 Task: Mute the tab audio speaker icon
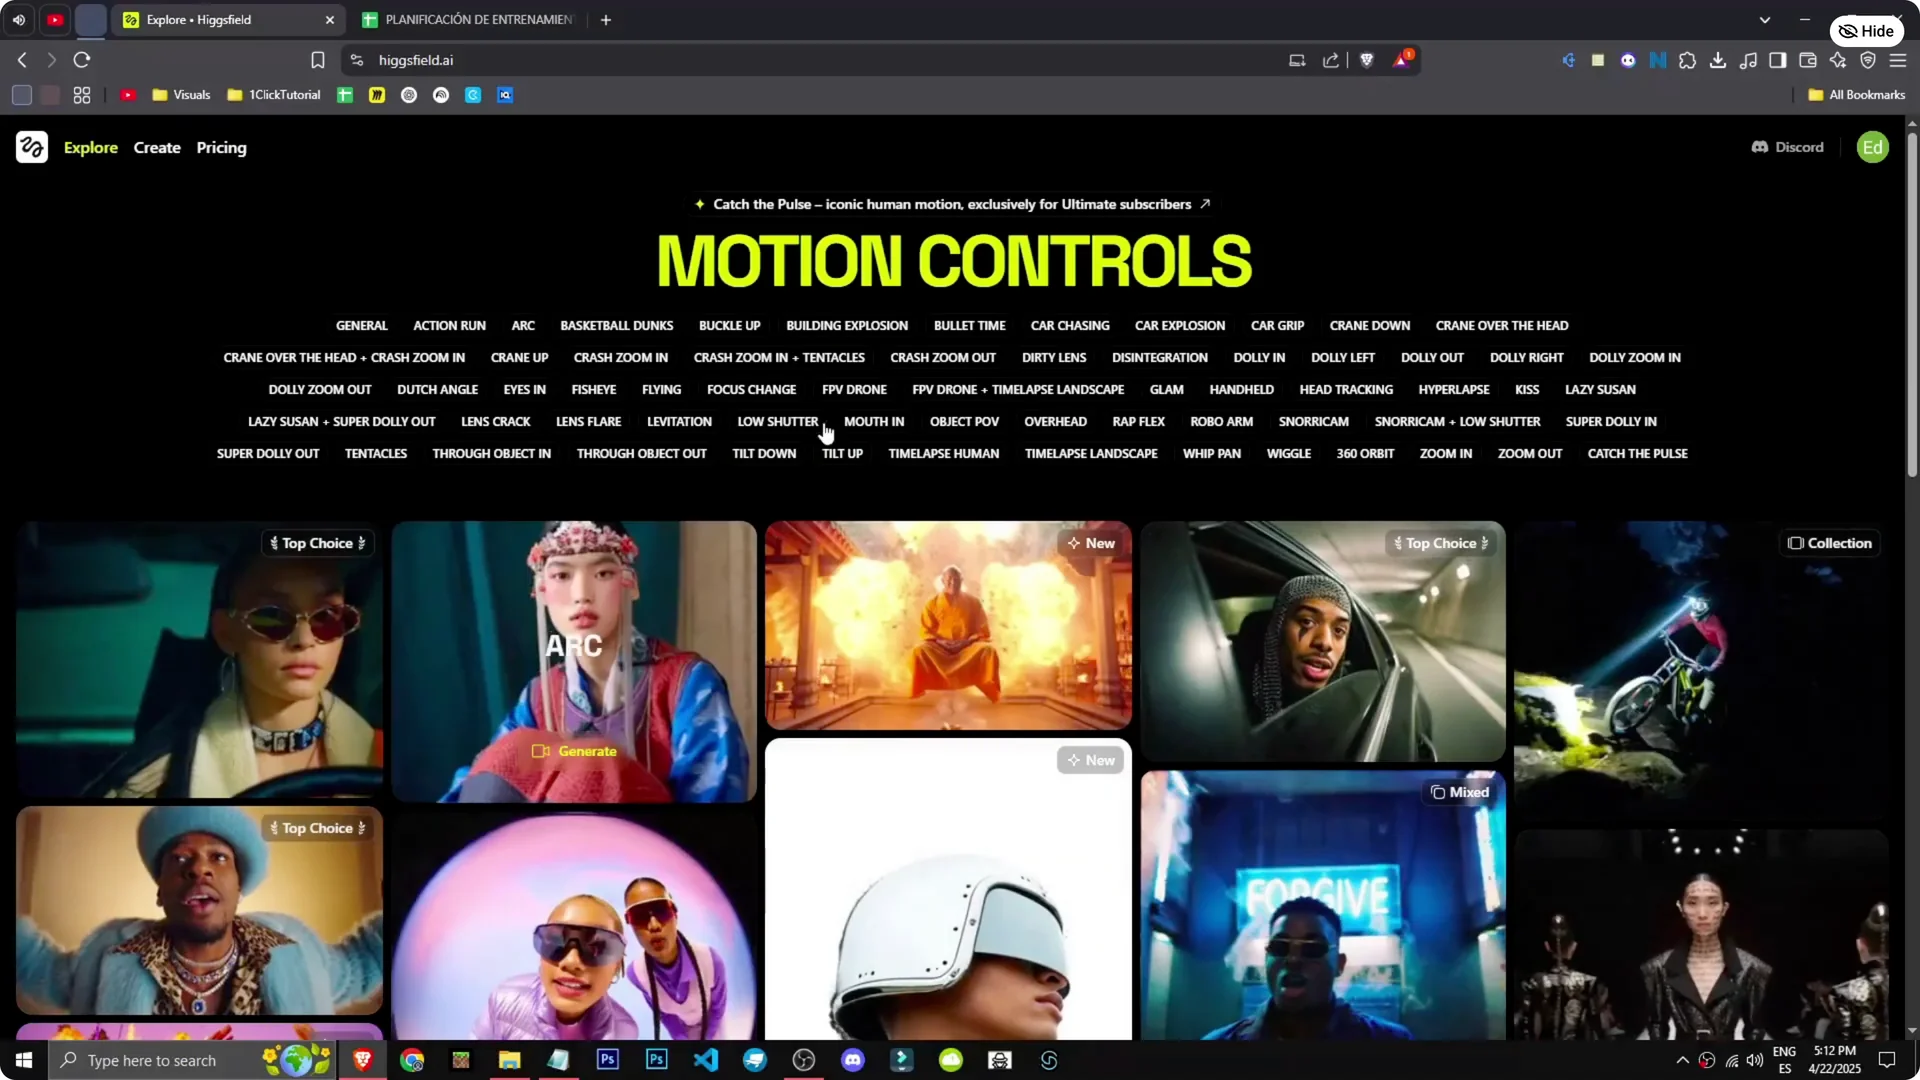point(18,19)
